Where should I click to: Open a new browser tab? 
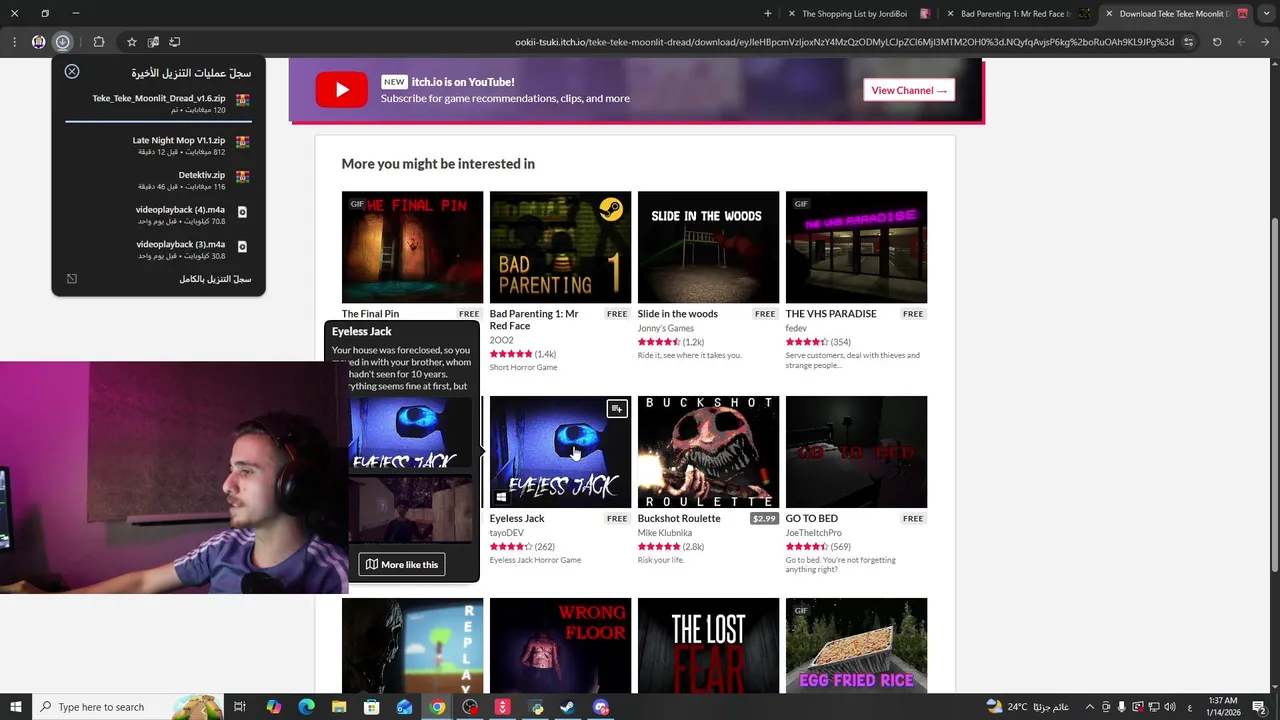click(x=768, y=14)
